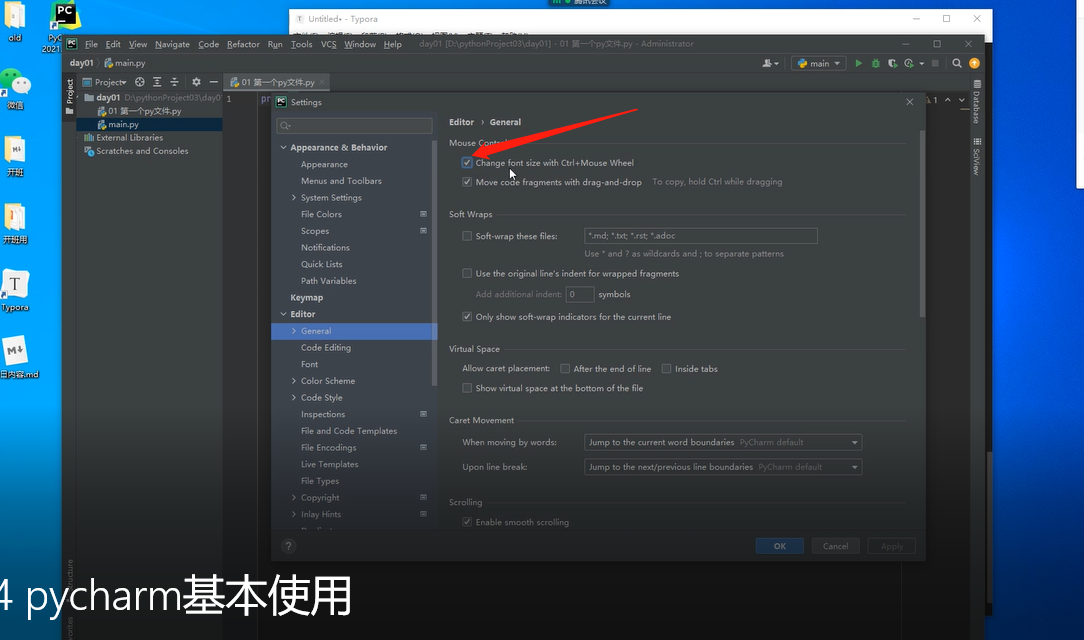Enable Soft-wrap these files checkbox

pyautogui.click(x=467, y=236)
